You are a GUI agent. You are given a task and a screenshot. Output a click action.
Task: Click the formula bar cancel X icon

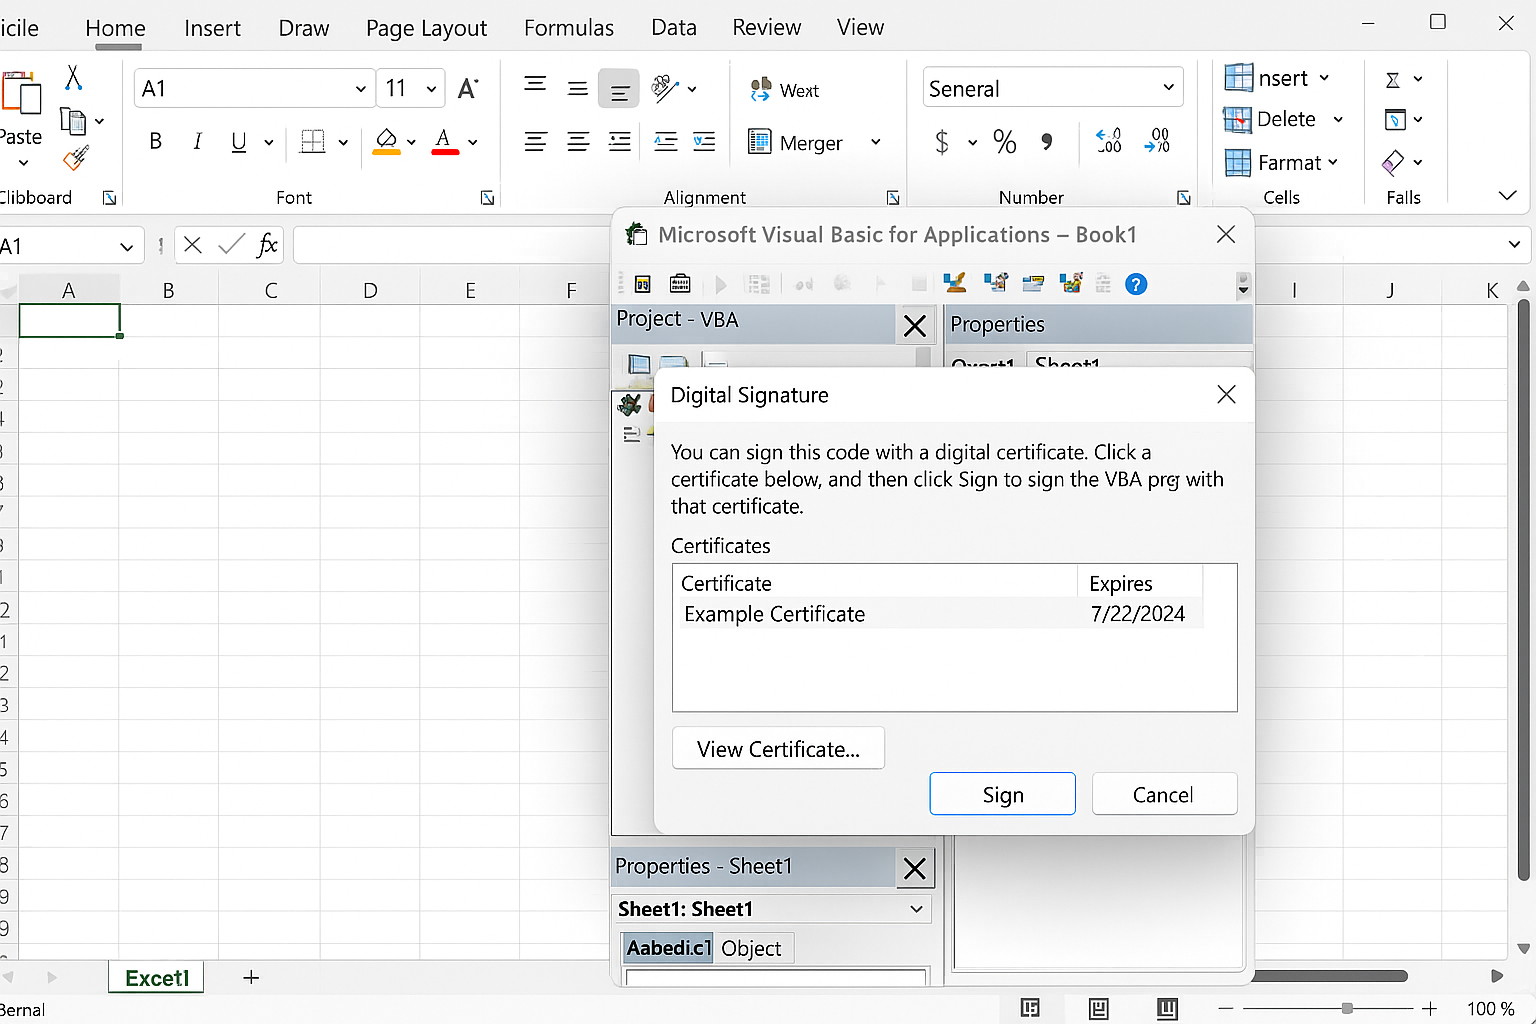(193, 245)
